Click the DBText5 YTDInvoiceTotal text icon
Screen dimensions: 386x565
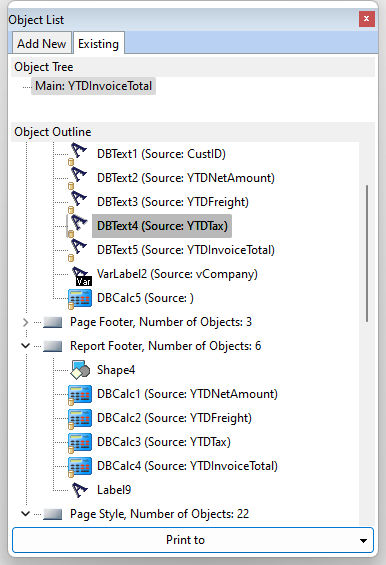(78, 250)
